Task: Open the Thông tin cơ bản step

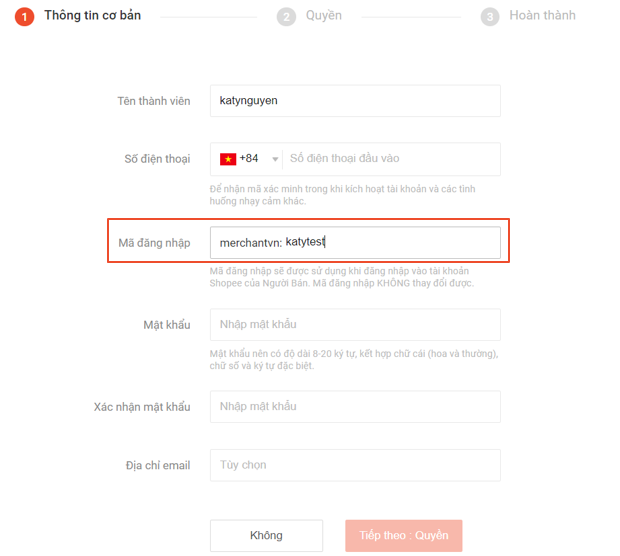Action: [x=93, y=15]
